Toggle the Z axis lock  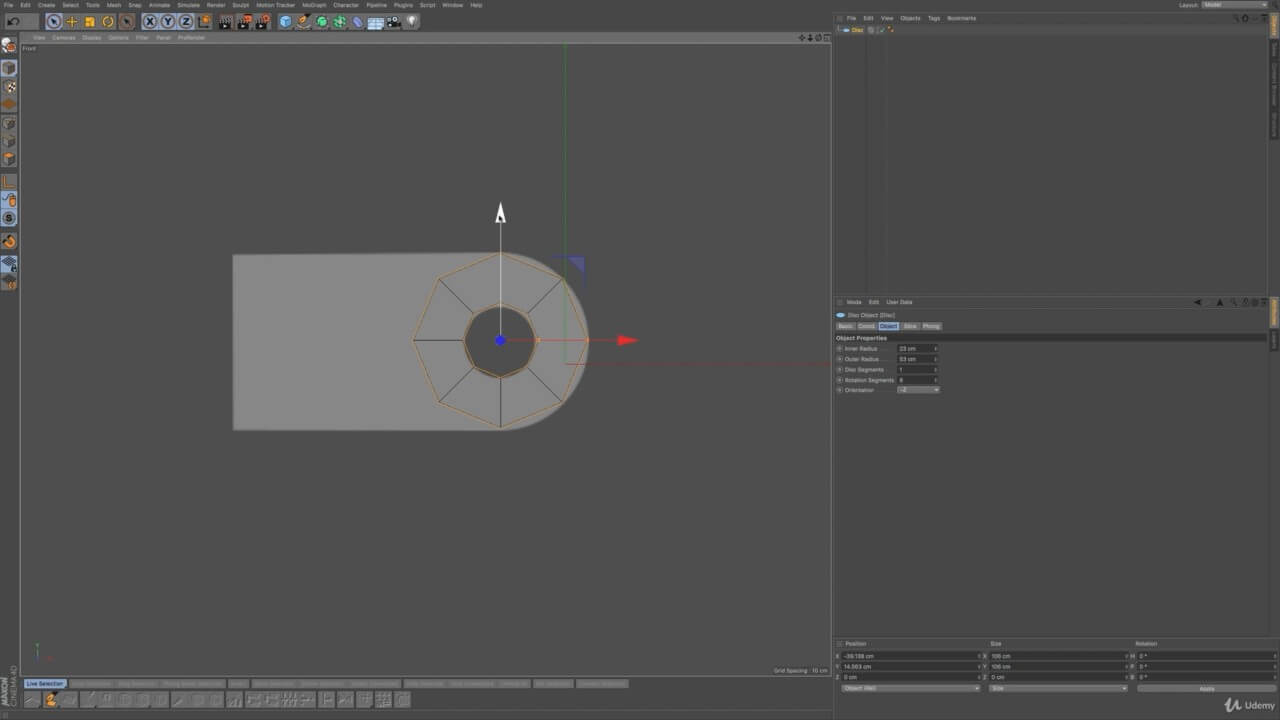[186, 21]
